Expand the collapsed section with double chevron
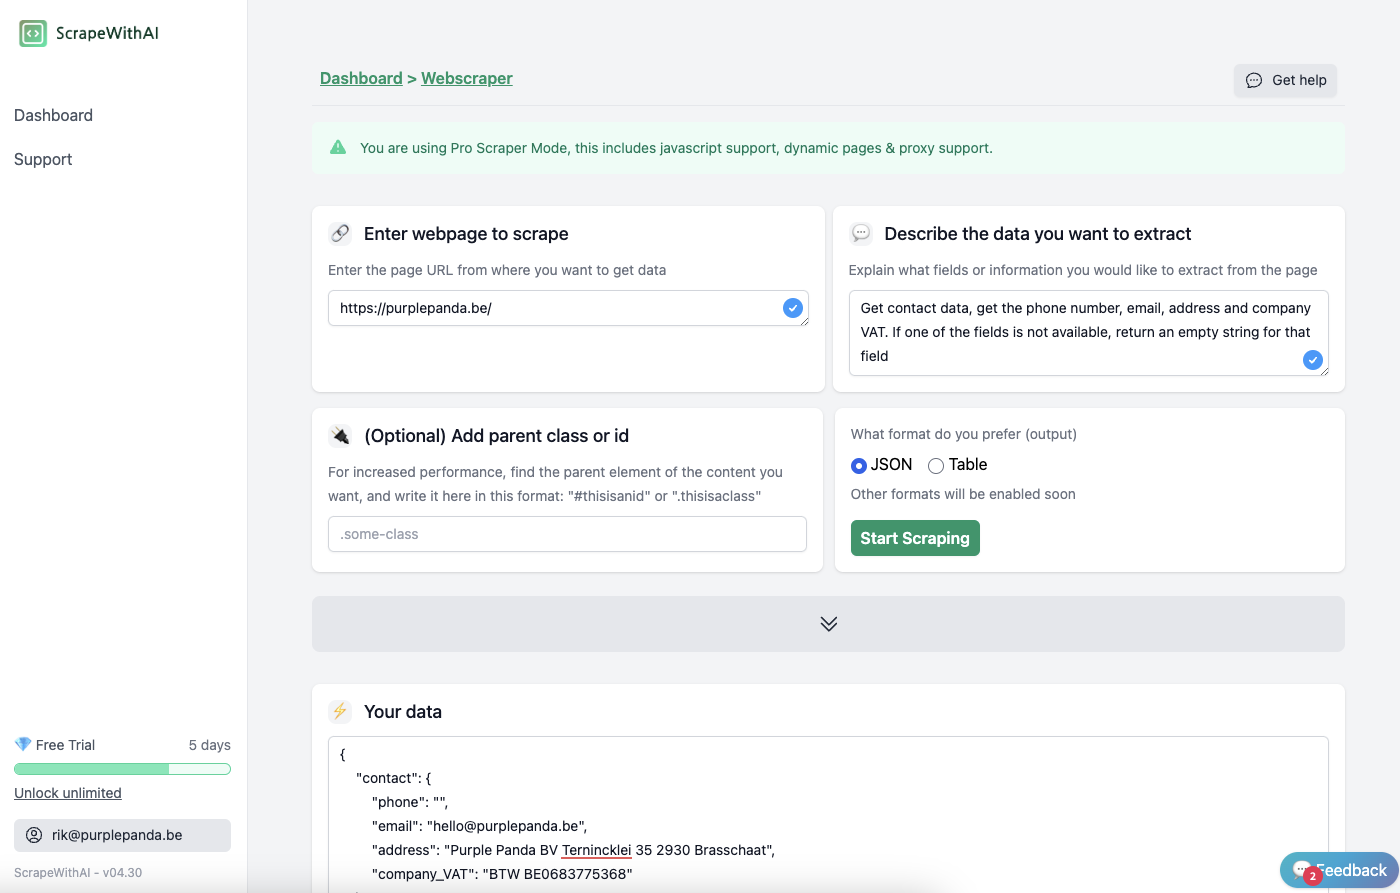Image resolution: width=1400 pixels, height=893 pixels. pos(828,623)
